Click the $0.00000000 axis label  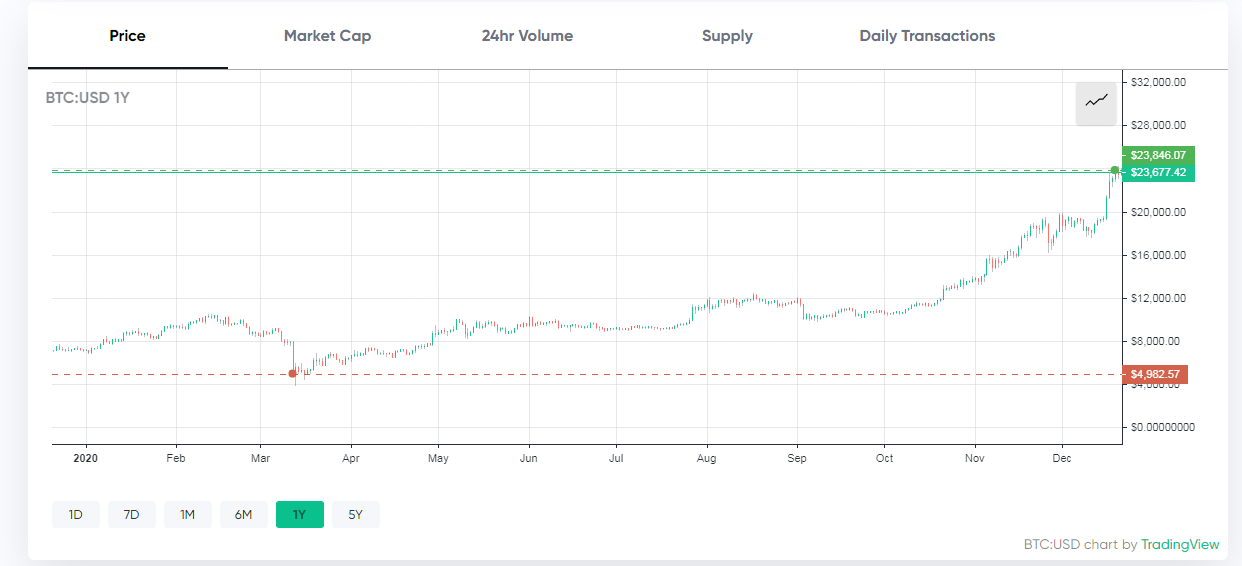click(x=1162, y=427)
